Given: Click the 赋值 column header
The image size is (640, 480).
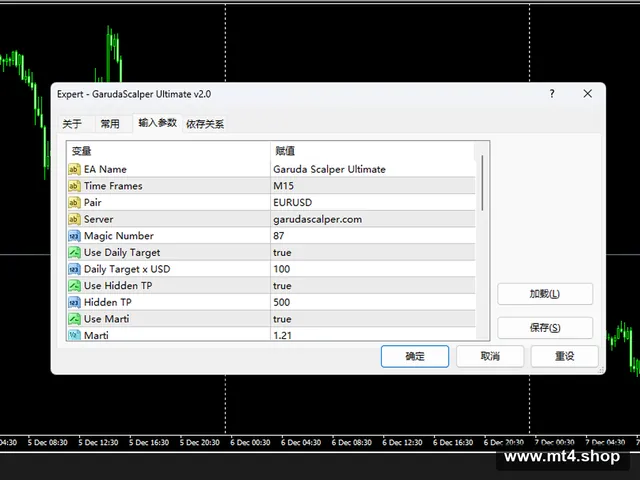Looking at the screenshot, I should click(x=373, y=151).
